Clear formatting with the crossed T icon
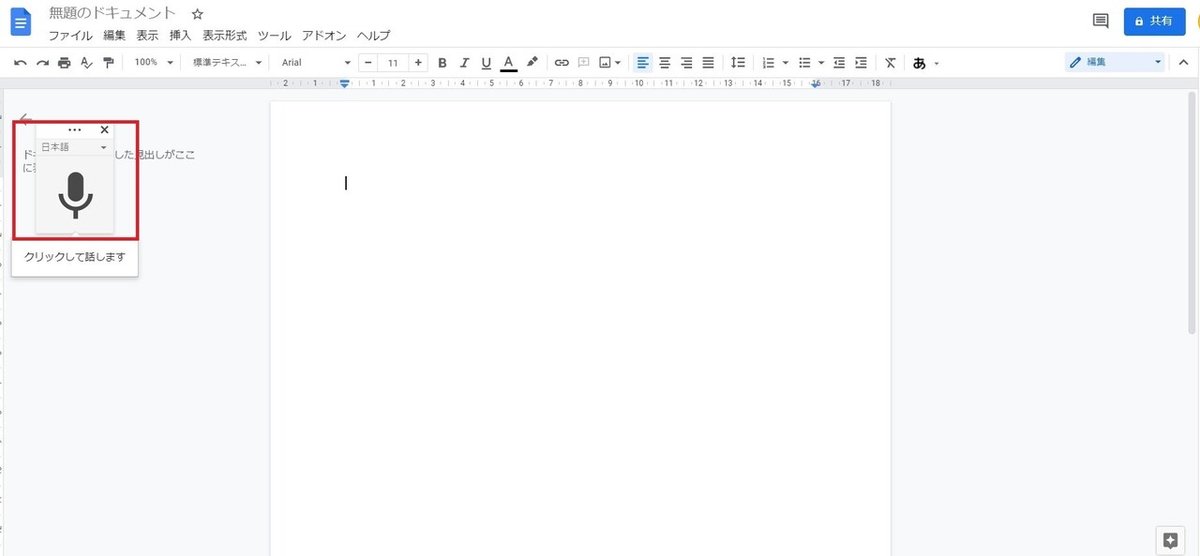 coord(891,62)
